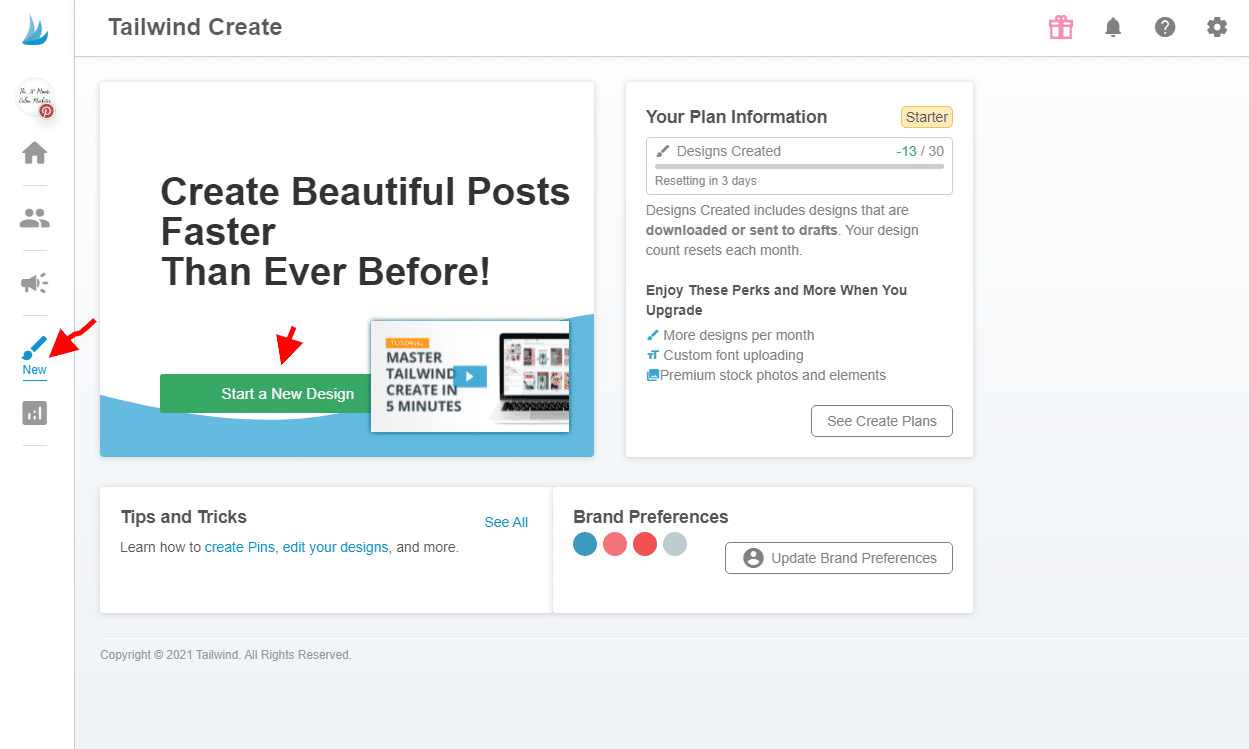Open the settings gear icon
1249x749 pixels.
tap(1217, 27)
